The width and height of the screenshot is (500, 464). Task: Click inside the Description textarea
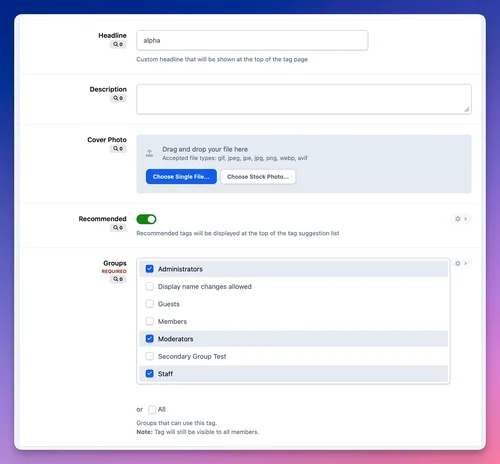tap(304, 99)
